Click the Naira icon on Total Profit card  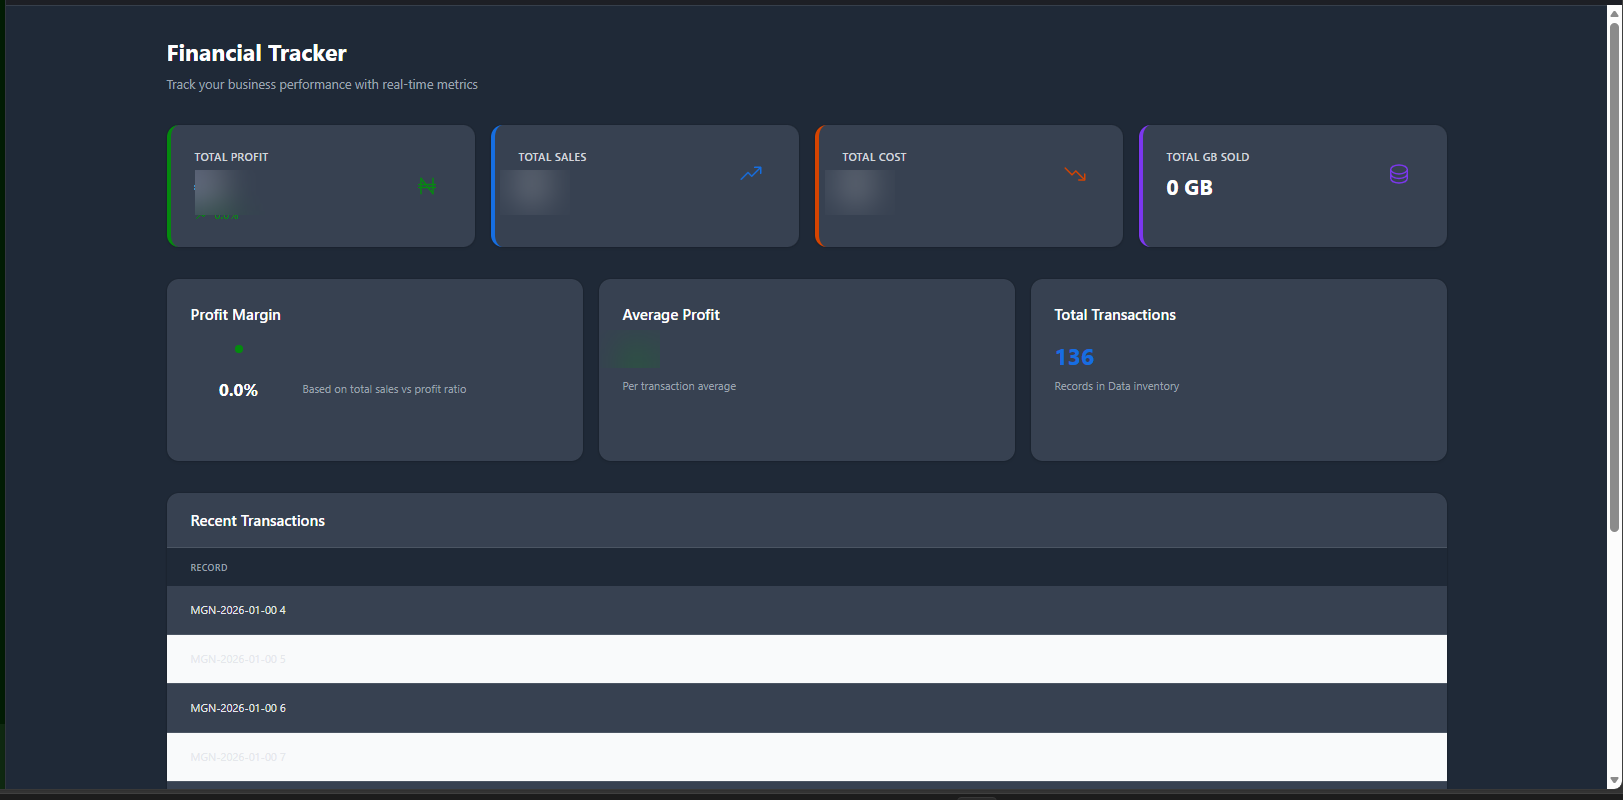coord(427,186)
